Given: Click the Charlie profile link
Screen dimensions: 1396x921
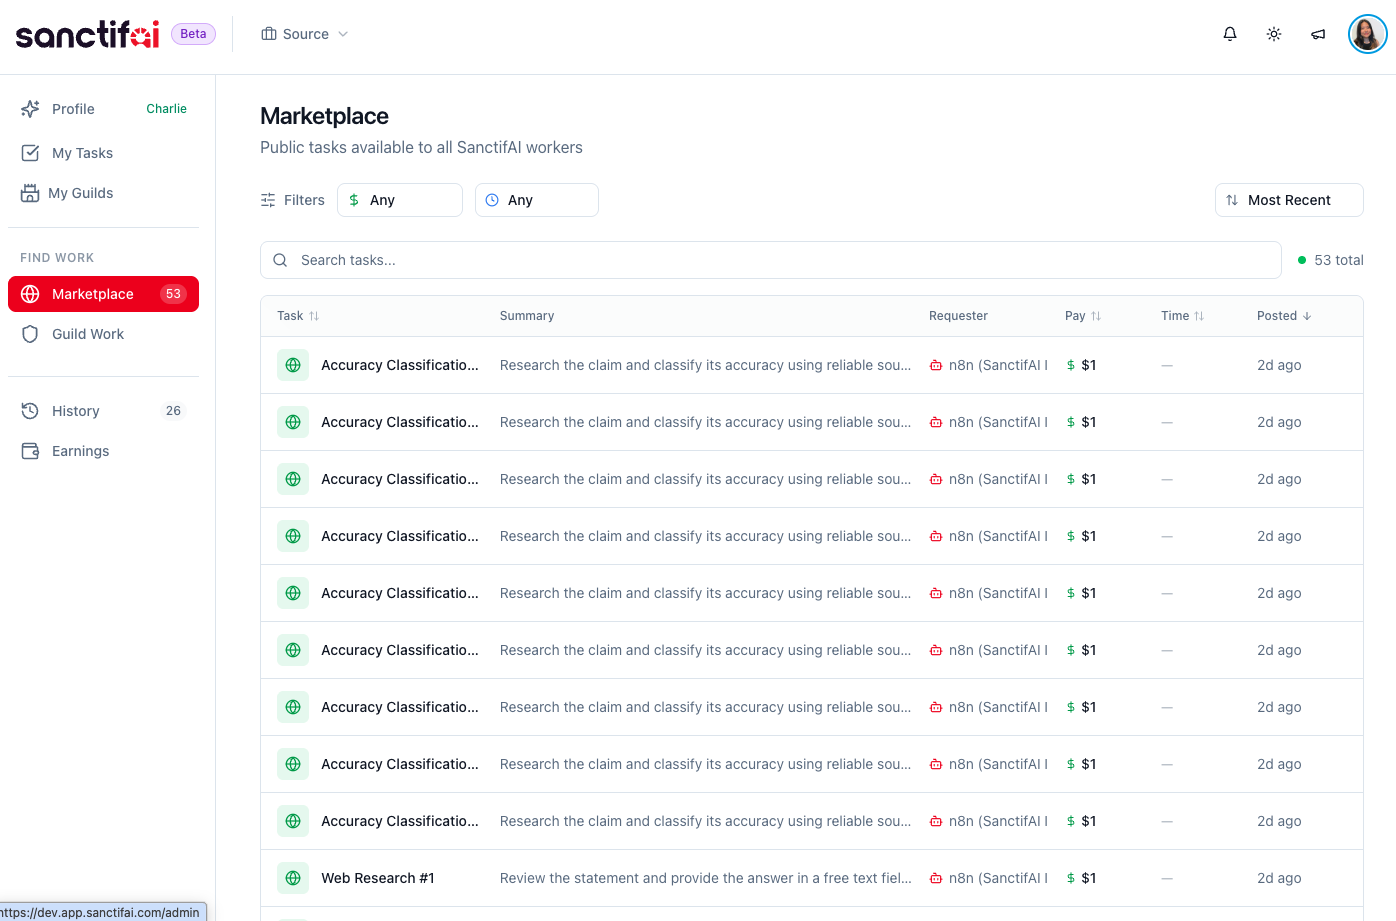Looking at the screenshot, I should tap(165, 108).
